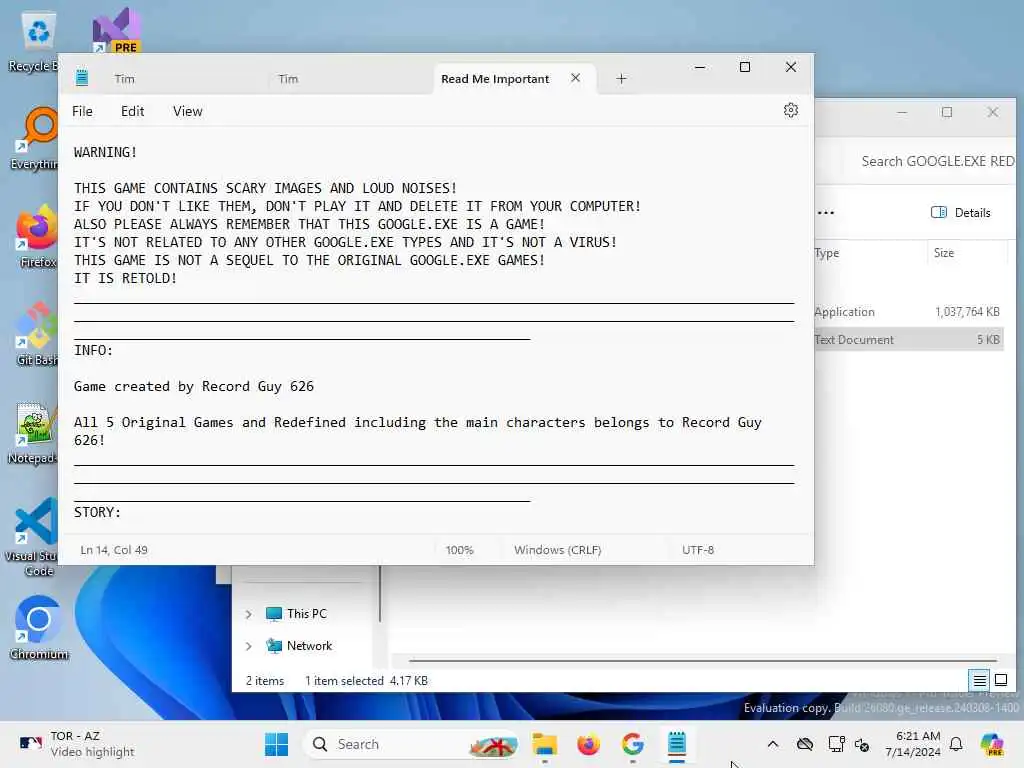This screenshot has width=1024, height=768.
Task: Add a new Notepad tab
Action: pos(621,79)
